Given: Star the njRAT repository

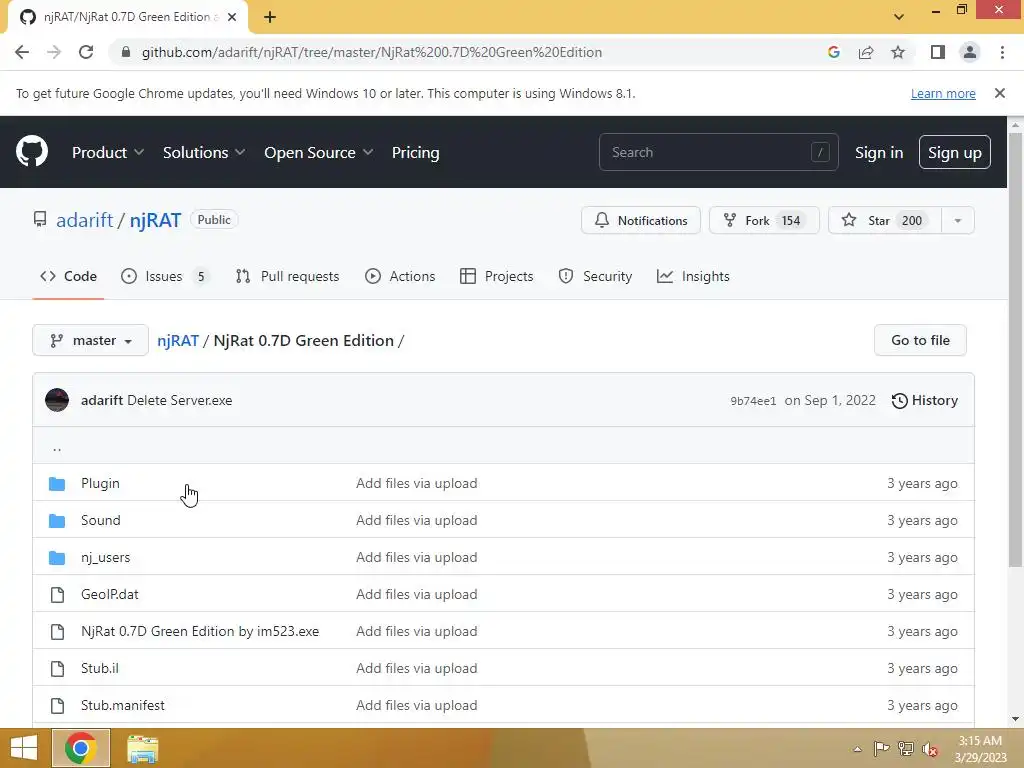Looking at the screenshot, I should (885, 221).
